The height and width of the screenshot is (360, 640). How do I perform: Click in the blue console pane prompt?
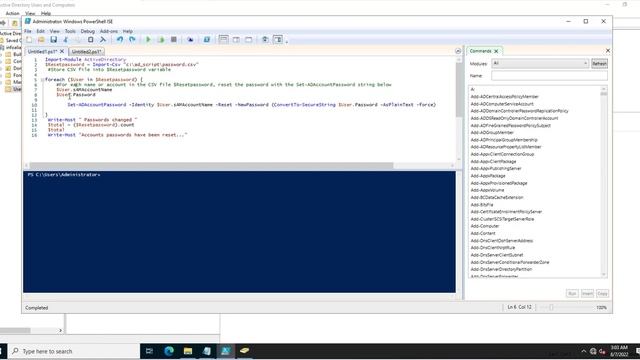pyautogui.click(x=64, y=175)
